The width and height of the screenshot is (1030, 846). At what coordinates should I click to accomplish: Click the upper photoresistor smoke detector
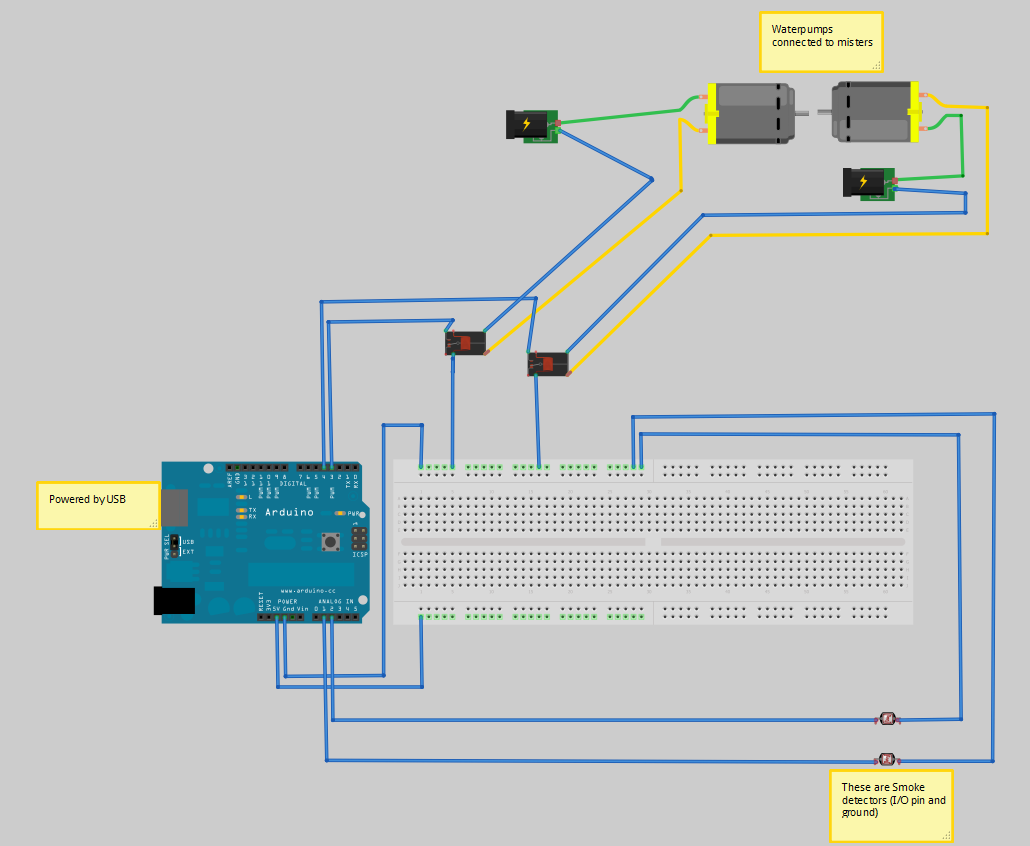click(x=888, y=718)
